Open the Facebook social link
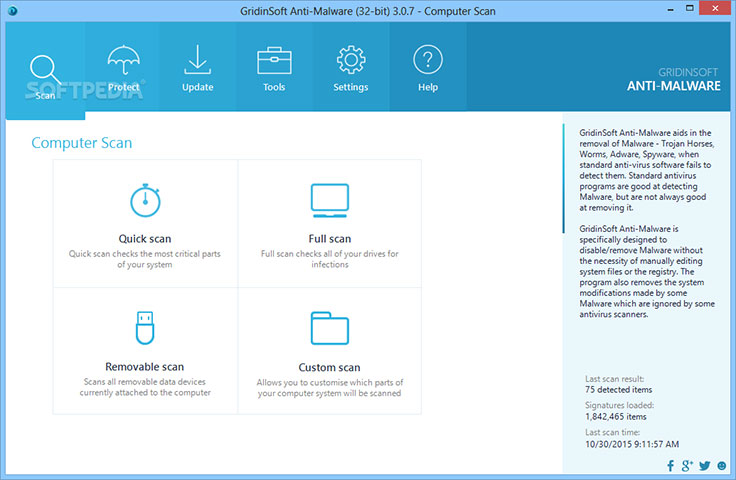736x480 pixels. pos(670,465)
